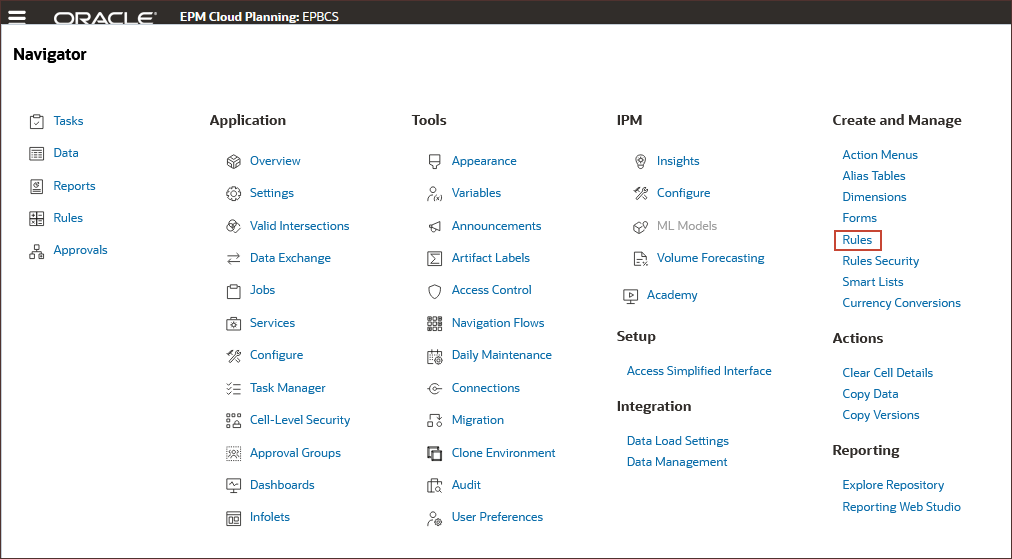Click the Audit magnifier icon
The width and height of the screenshot is (1012, 559).
tap(435, 485)
